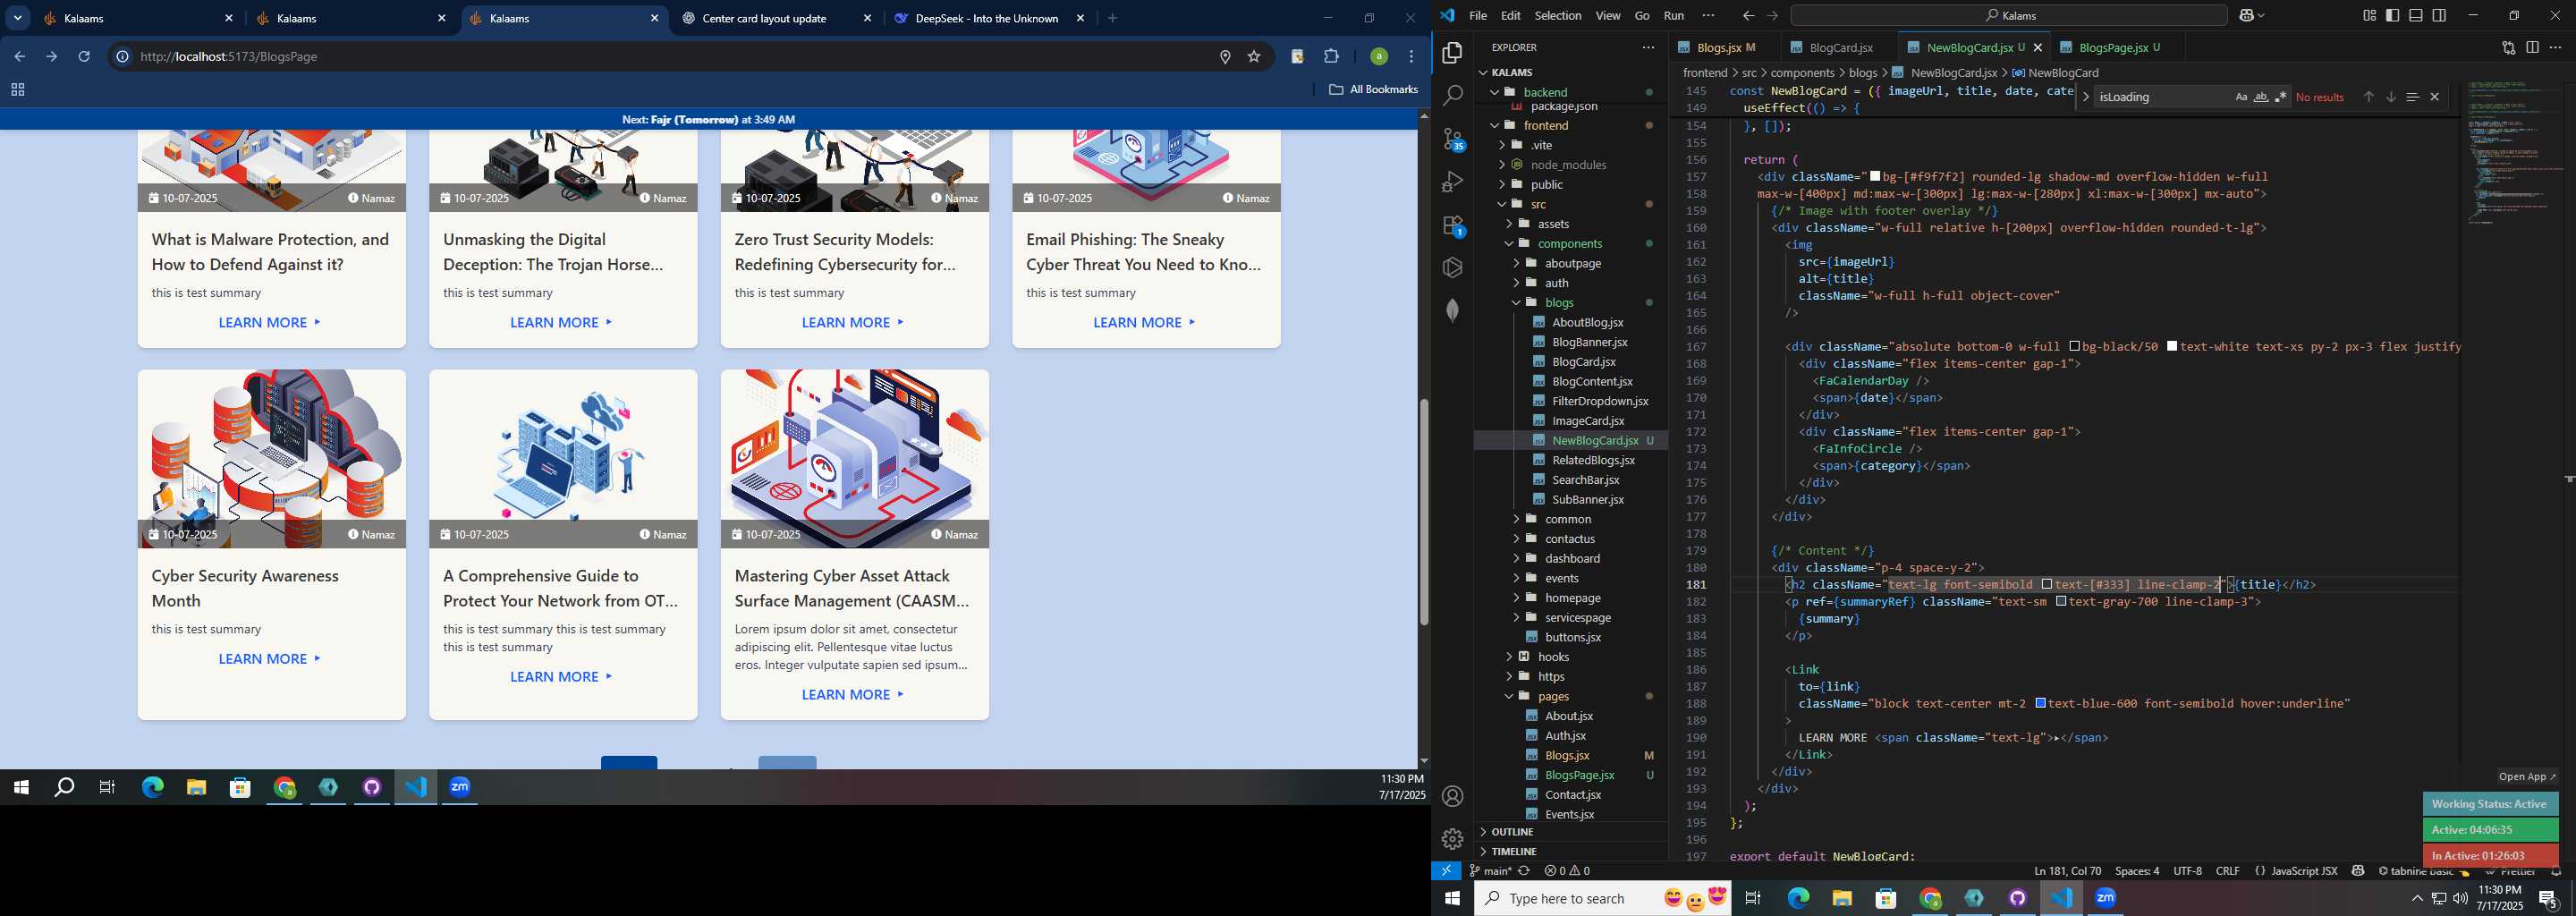Toggle Match Whole Word in find widget
Screen dimensions: 2576x916
click(2261, 97)
